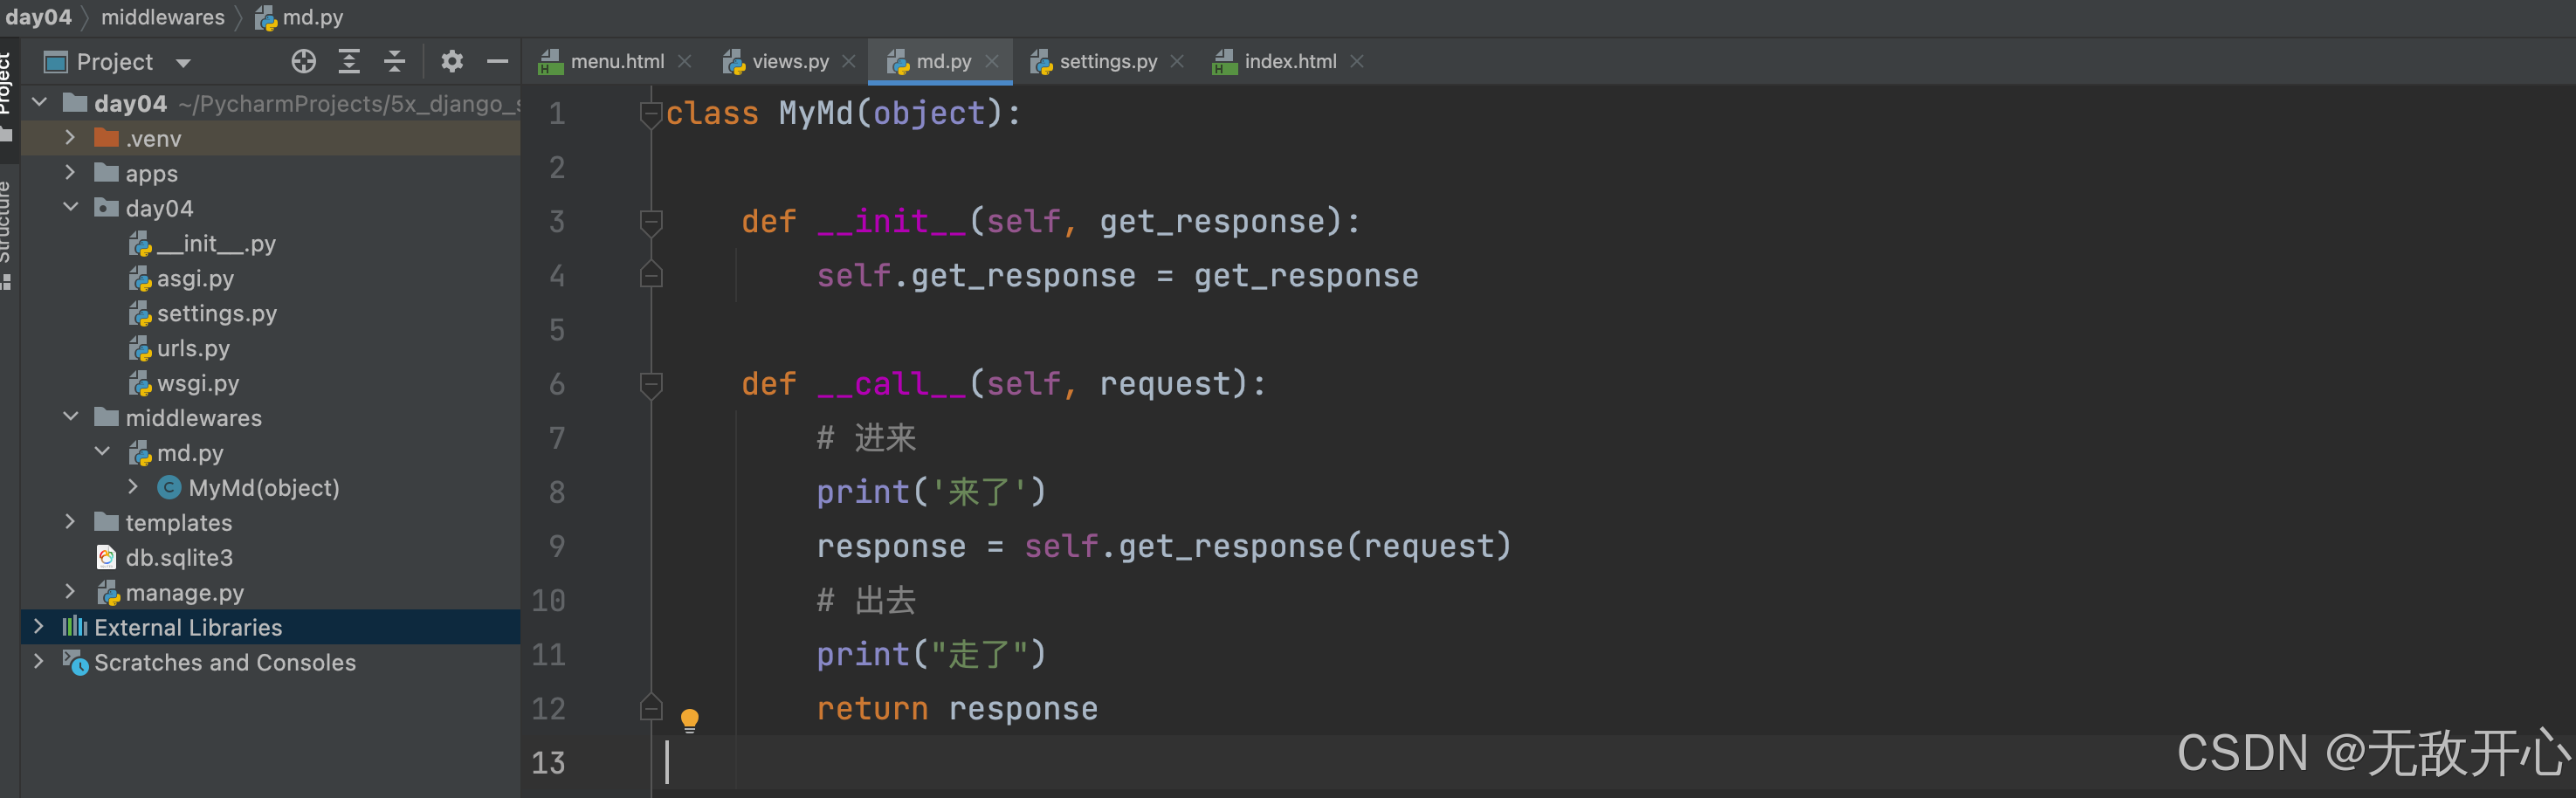Select urls.py in the tree
The width and height of the screenshot is (2576, 798).
point(180,348)
